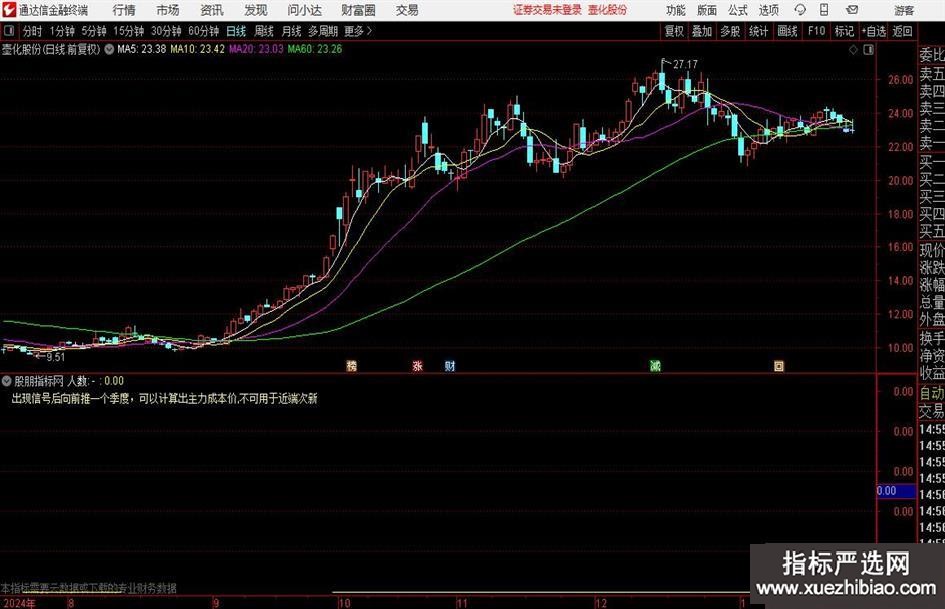Click the 壹化股份(日线 前复权) chart title
The width and height of the screenshot is (945, 609).
tap(51, 49)
